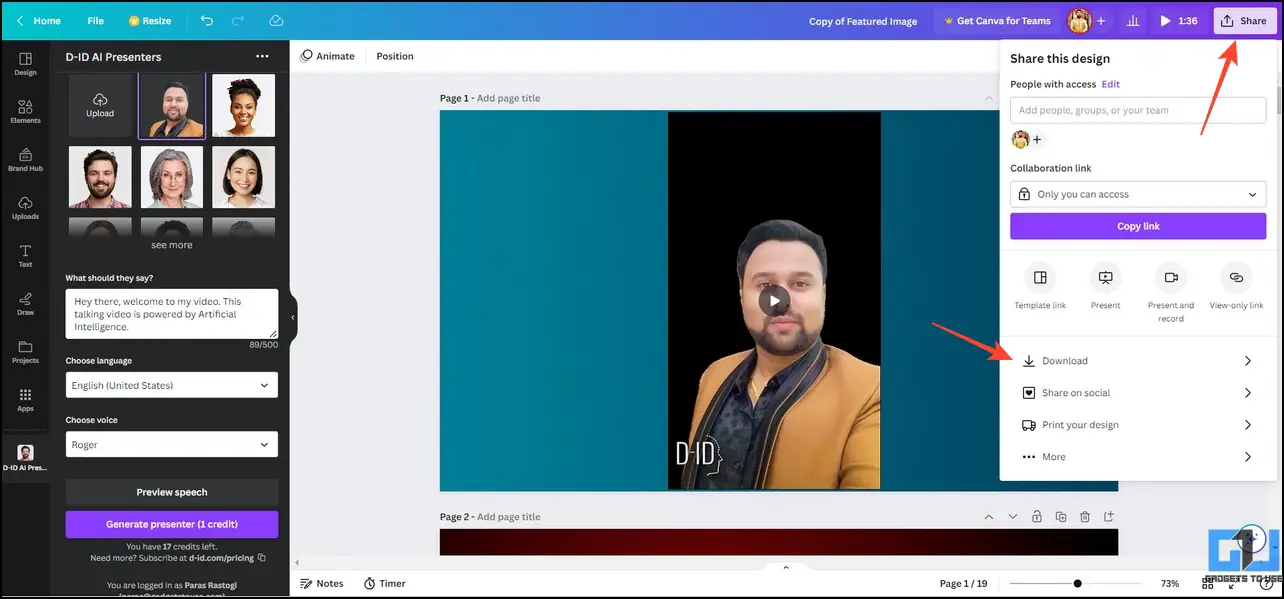The height and width of the screenshot is (599, 1284).
Task: Delete Page 2 with trash icon
Action: [x=1085, y=517]
